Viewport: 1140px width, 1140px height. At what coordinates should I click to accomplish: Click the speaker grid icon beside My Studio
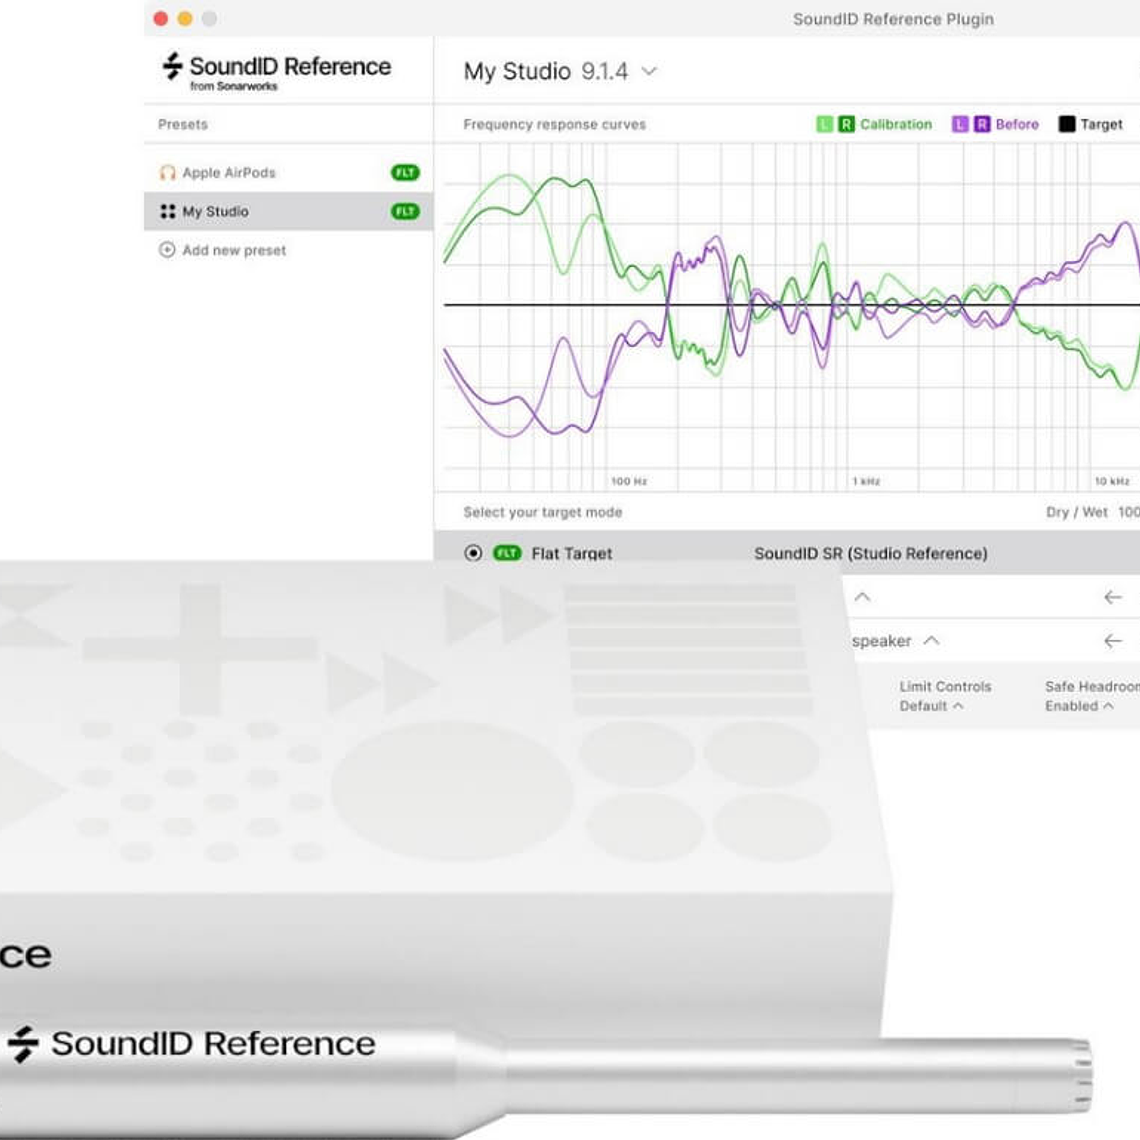click(166, 211)
